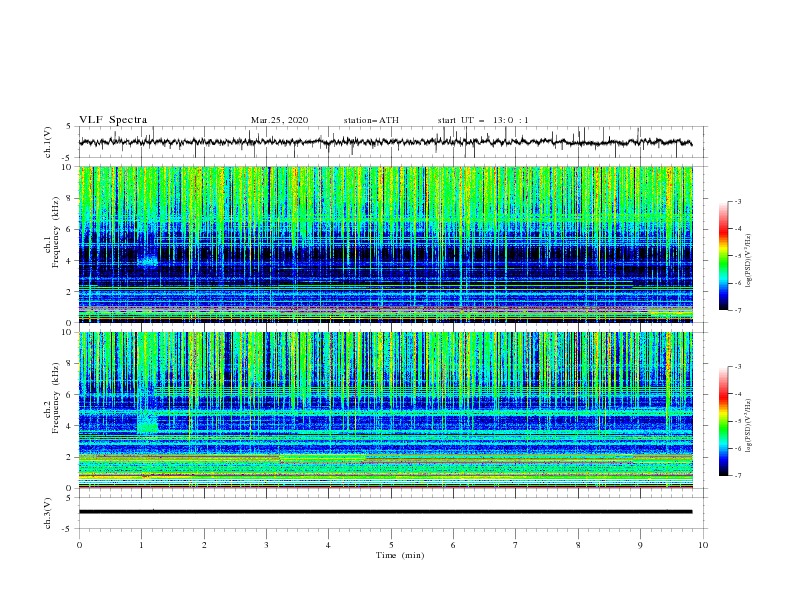Click time axis tick label "7"
The image size is (792, 612).
[x=516, y=545]
